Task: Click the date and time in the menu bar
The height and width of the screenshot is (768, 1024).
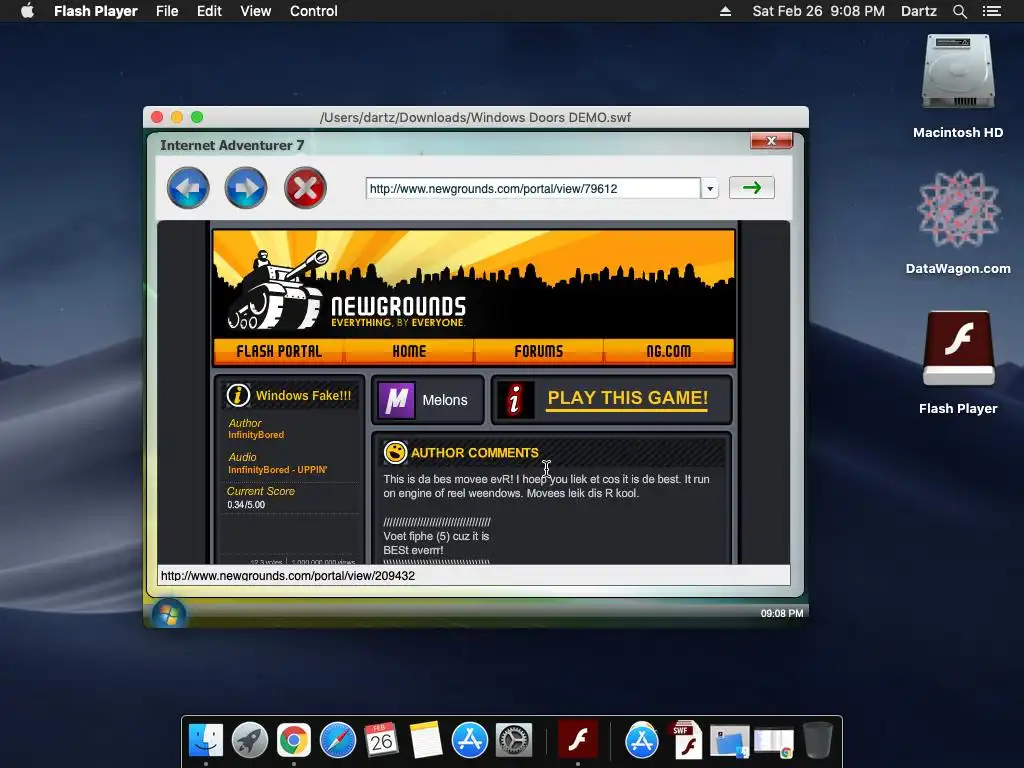Action: [818, 11]
